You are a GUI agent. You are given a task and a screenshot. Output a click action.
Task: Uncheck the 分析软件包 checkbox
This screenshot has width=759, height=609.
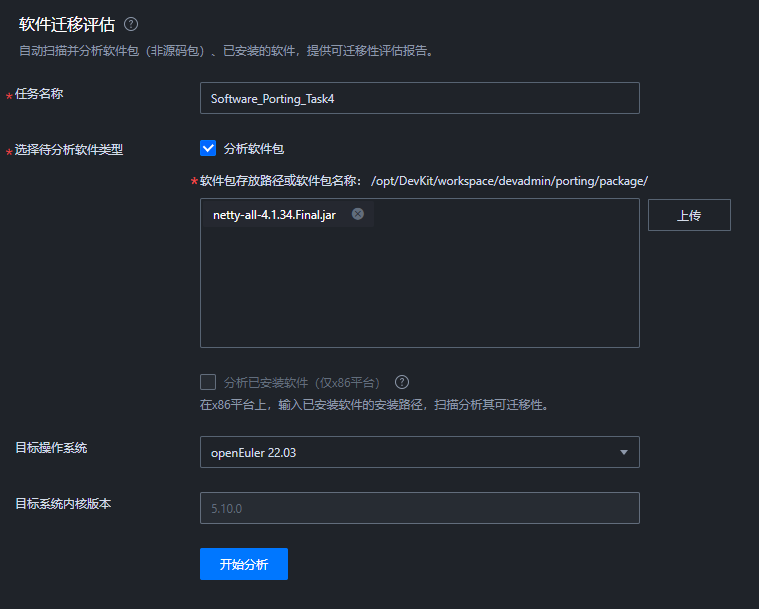[x=208, y=148]
